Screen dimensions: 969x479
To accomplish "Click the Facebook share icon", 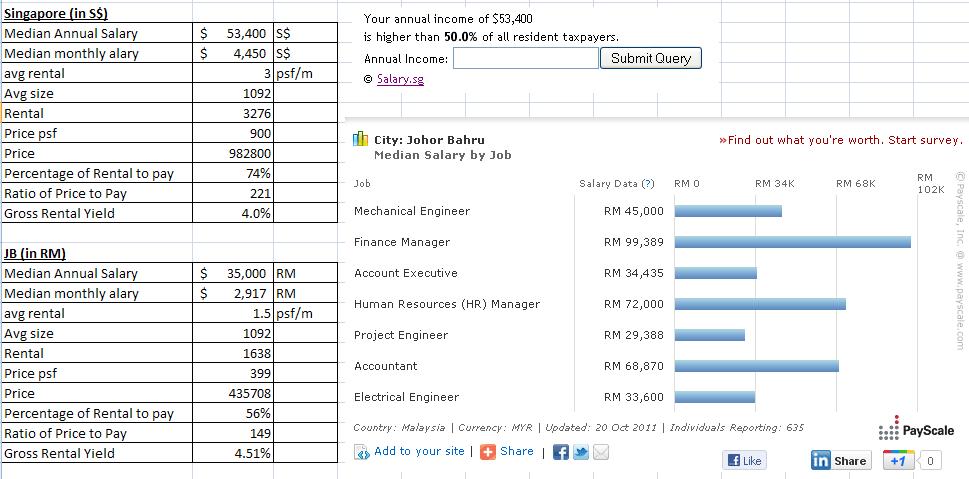I will (x=561, y=452).
